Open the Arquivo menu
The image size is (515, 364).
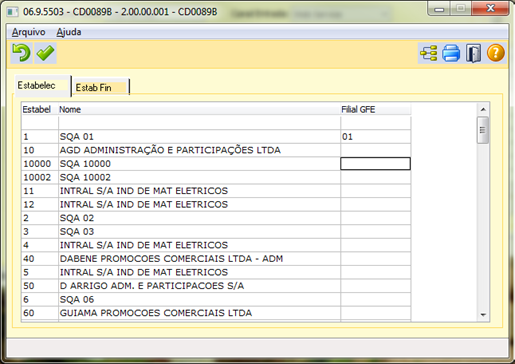[28, 32]
